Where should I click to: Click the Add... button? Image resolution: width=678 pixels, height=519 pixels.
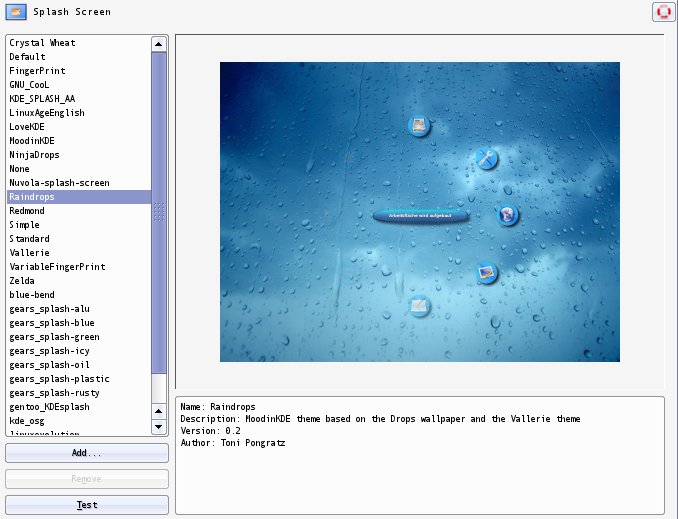[x=87, y=453]
